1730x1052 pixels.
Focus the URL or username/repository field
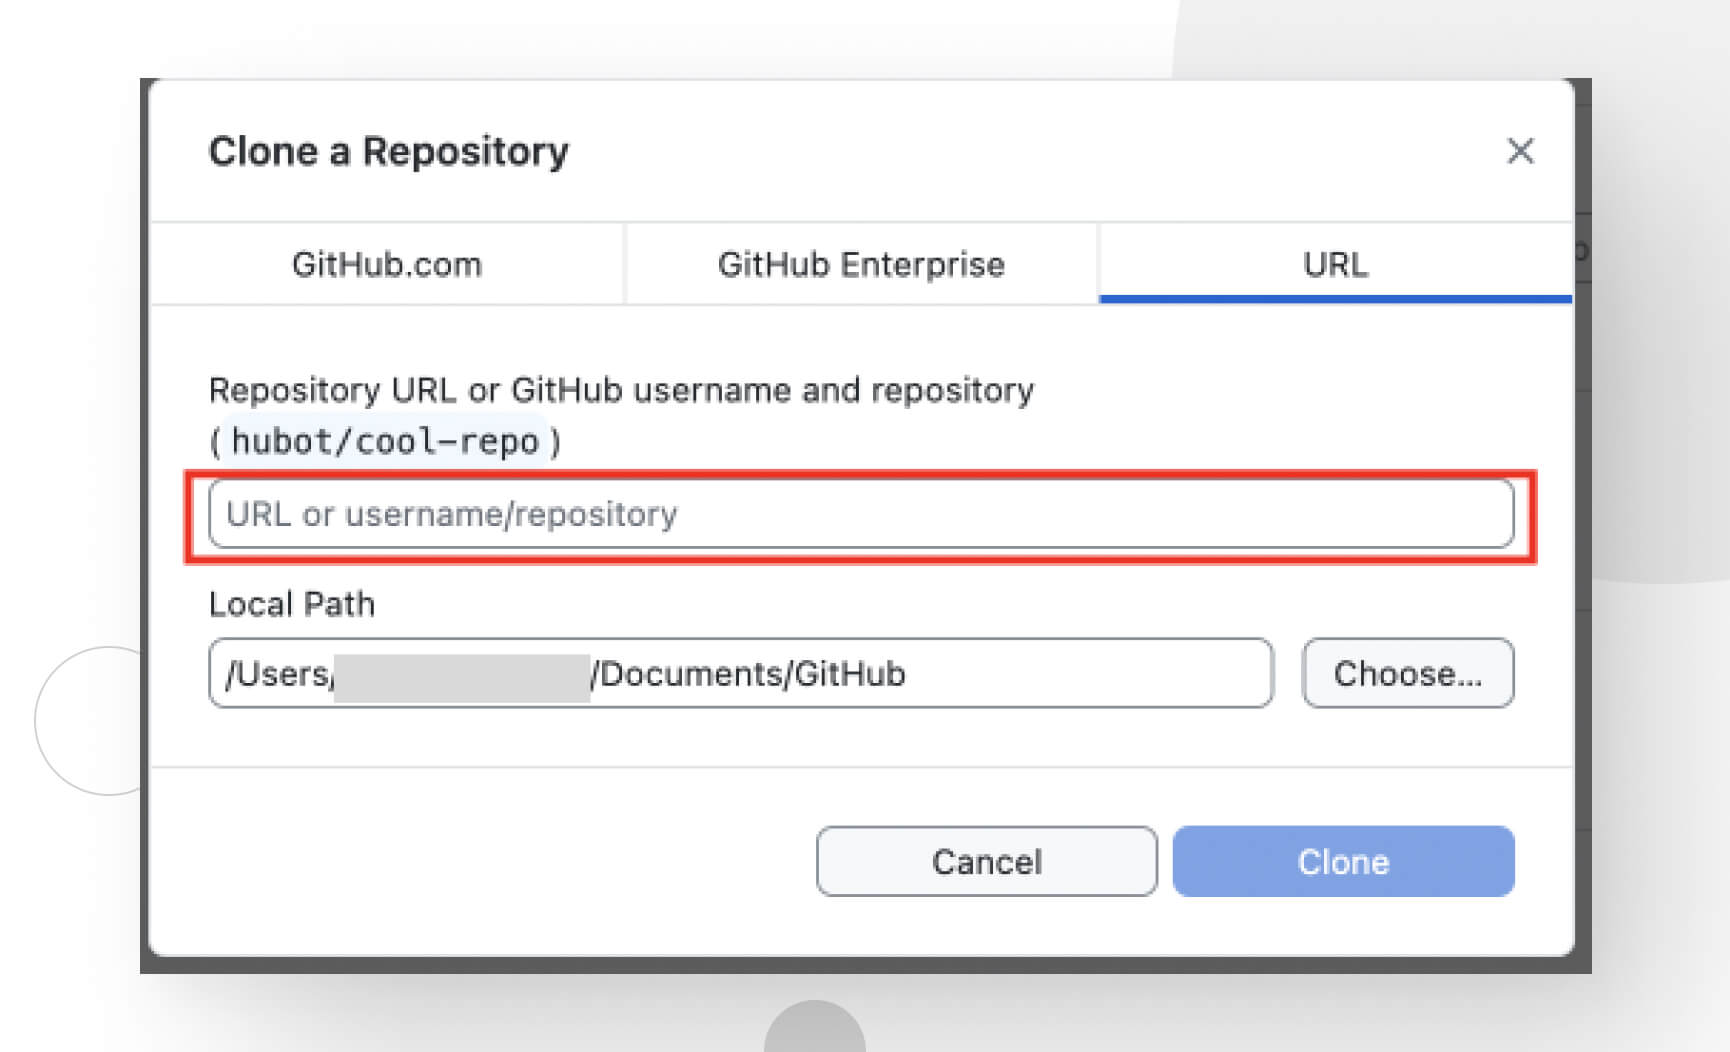pyautogui.click(x=861, y=514)
